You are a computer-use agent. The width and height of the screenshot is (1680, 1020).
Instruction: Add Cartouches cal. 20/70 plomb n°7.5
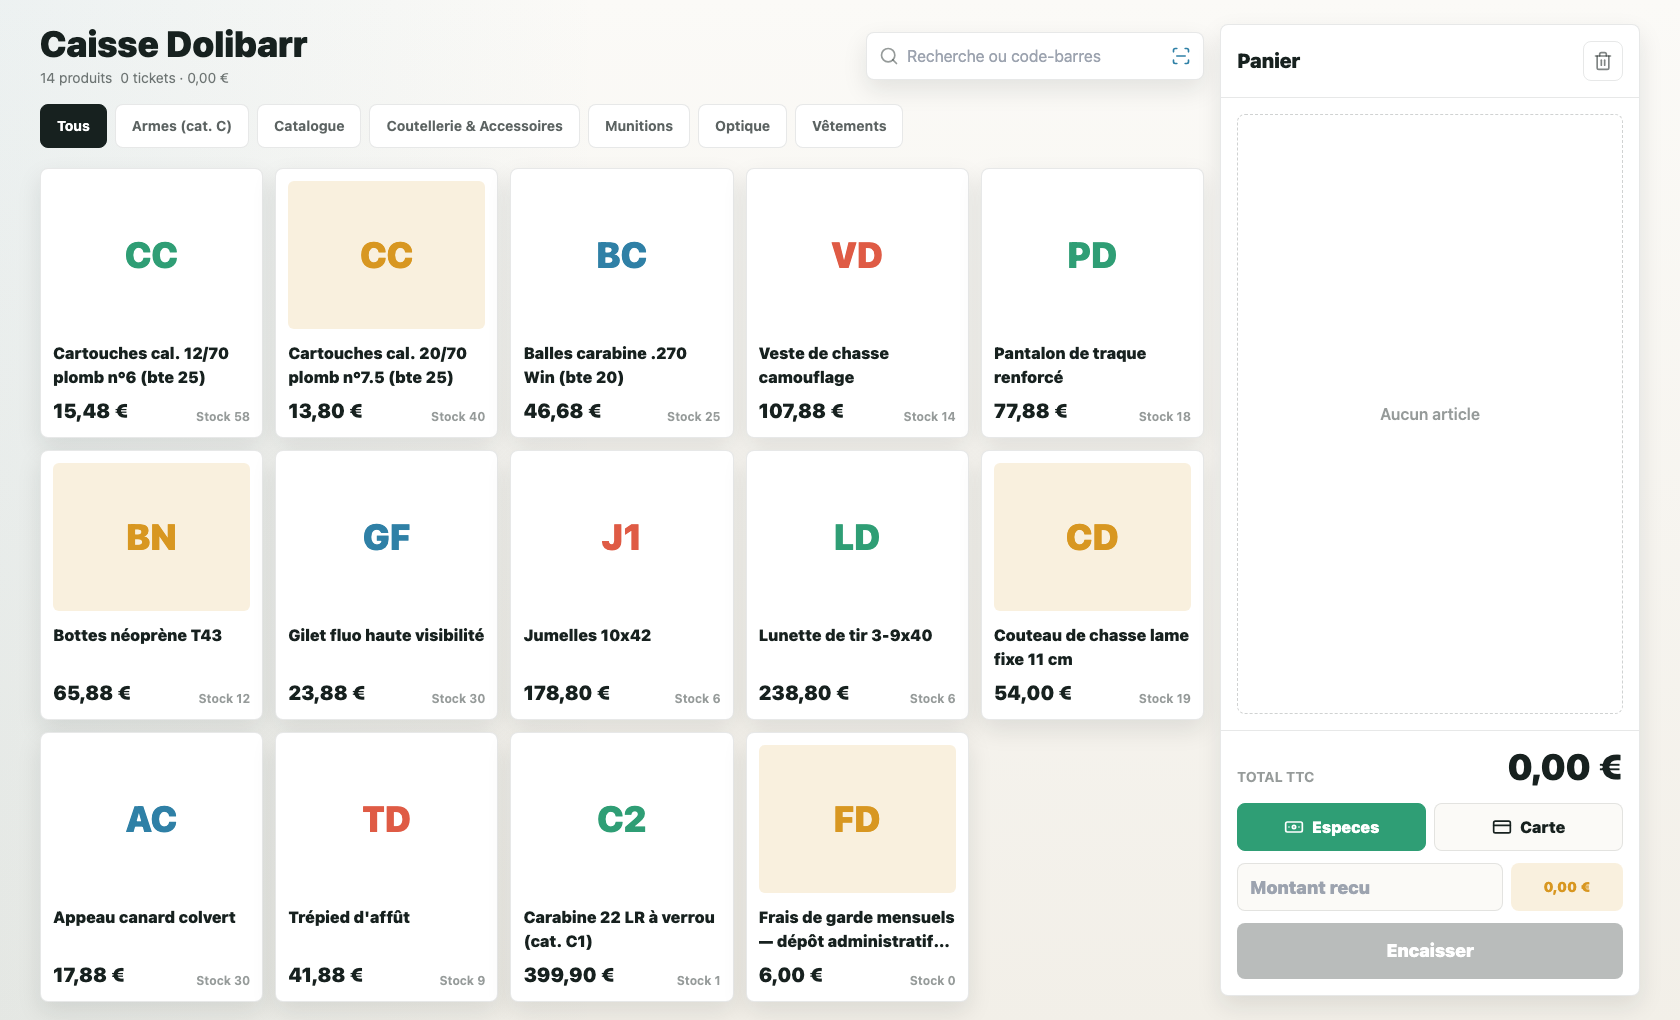click(386, 303)
